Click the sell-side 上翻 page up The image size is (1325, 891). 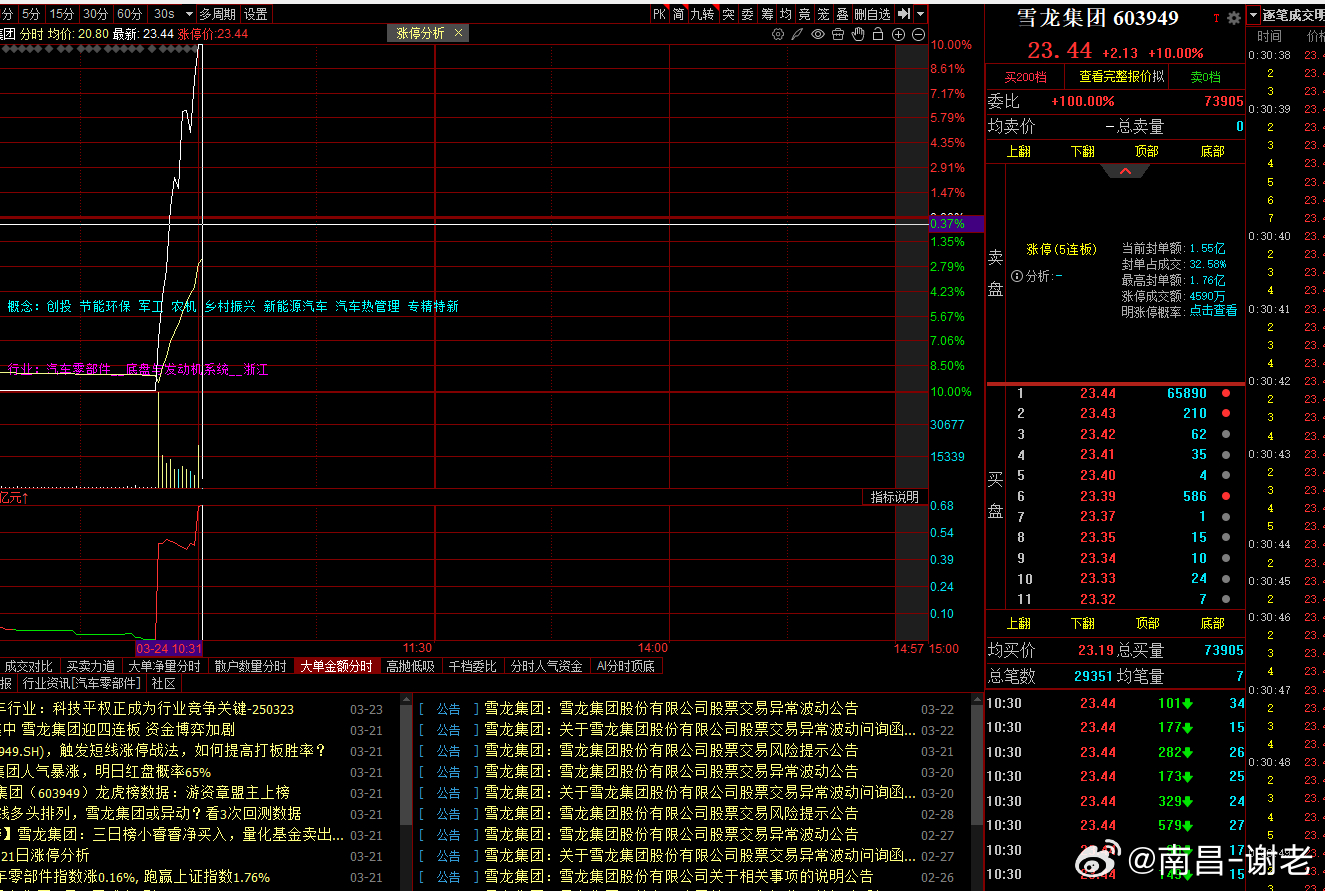coord(1018,152)
